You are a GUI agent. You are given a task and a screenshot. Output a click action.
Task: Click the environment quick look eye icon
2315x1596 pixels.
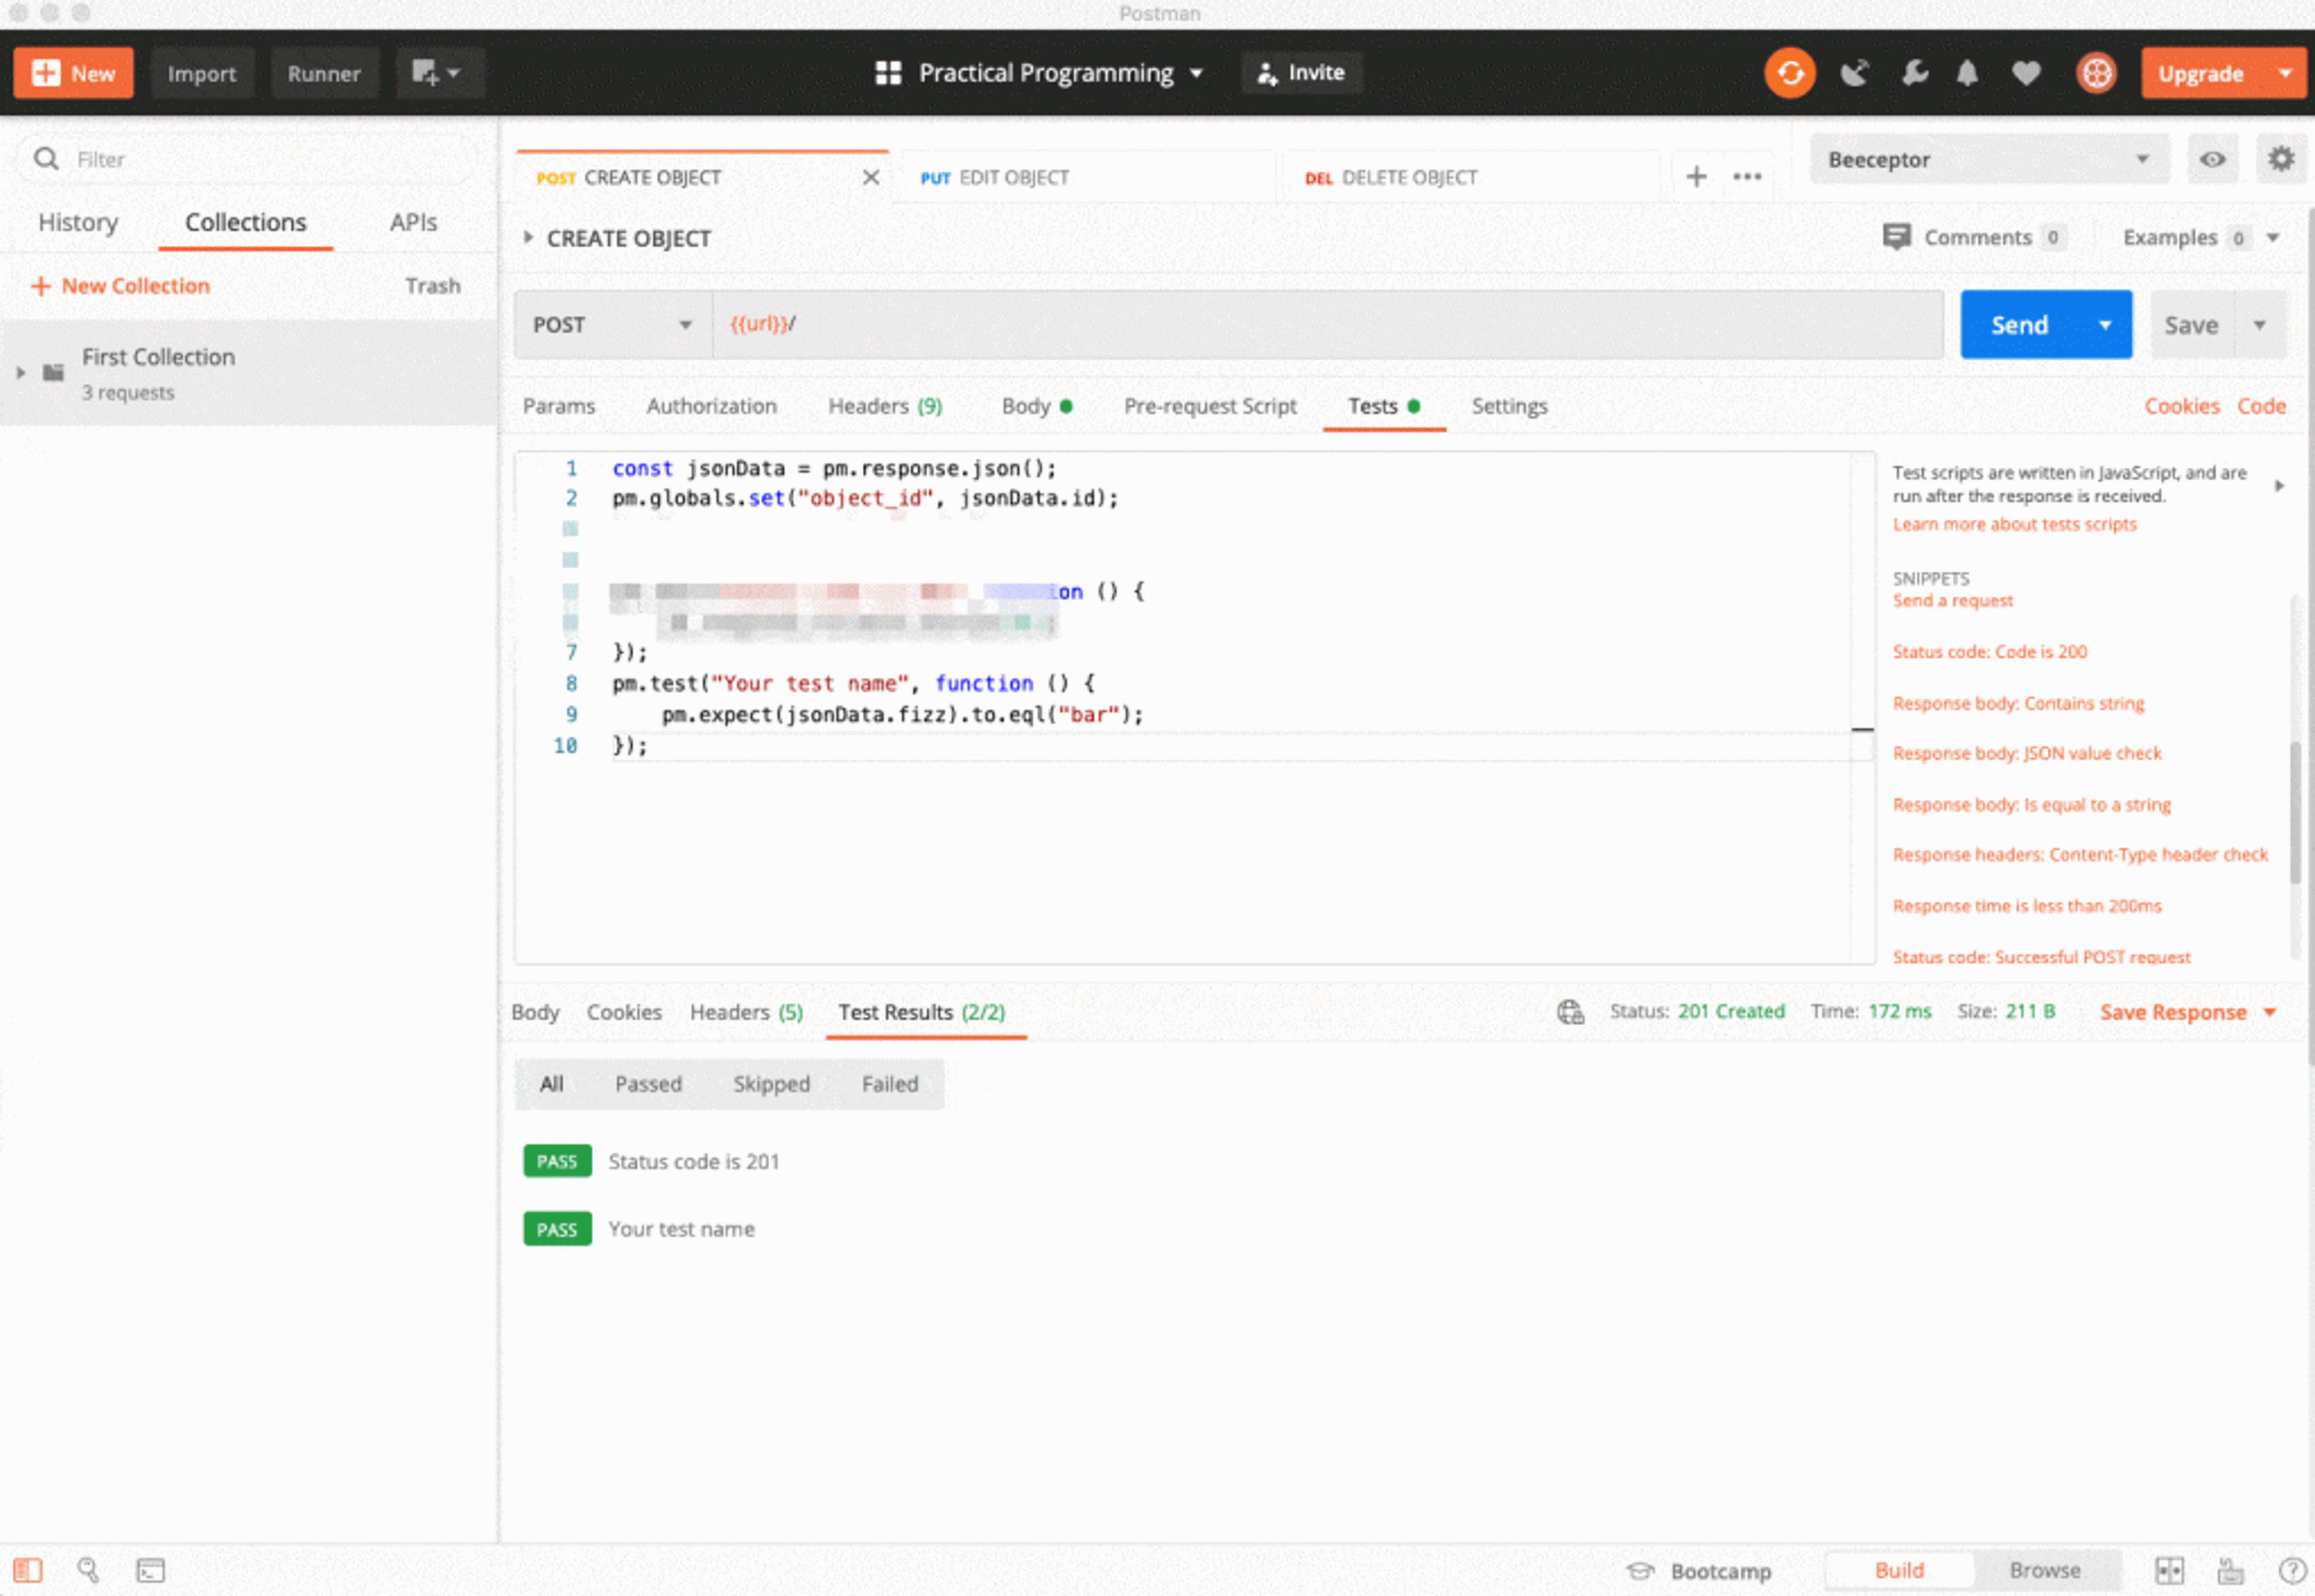2212,159
